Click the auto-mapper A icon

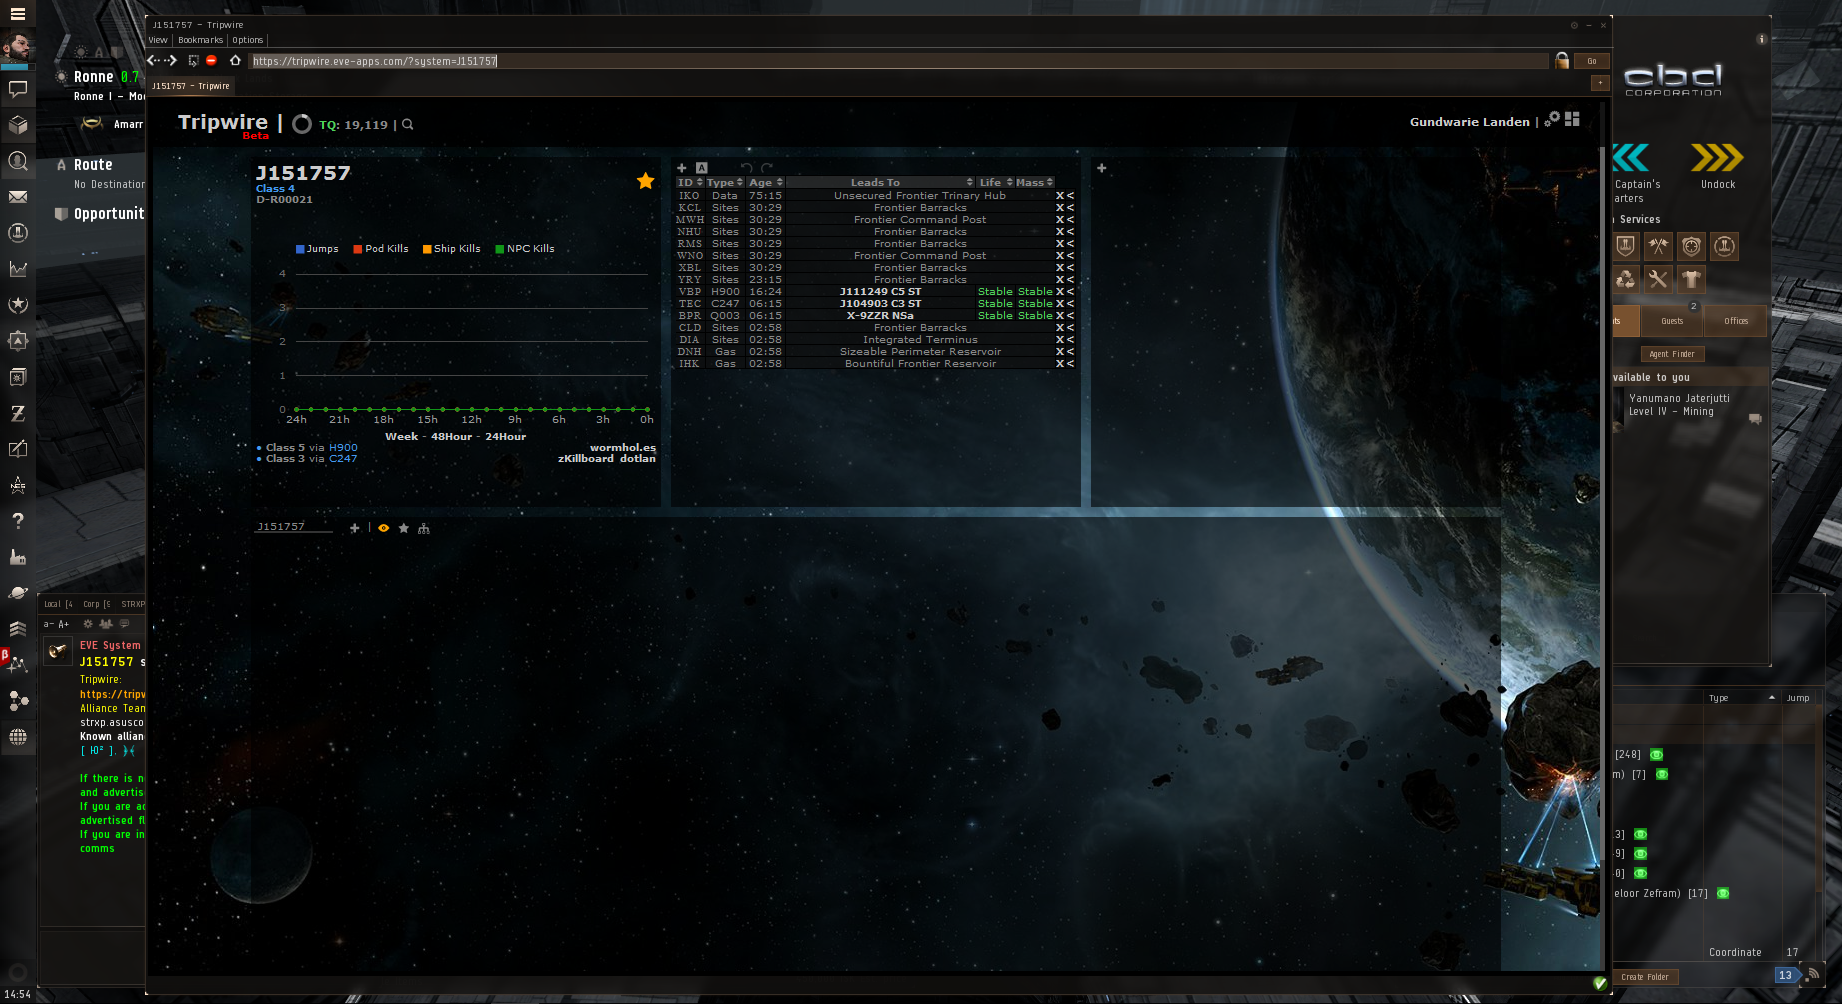tap(702, 168)
